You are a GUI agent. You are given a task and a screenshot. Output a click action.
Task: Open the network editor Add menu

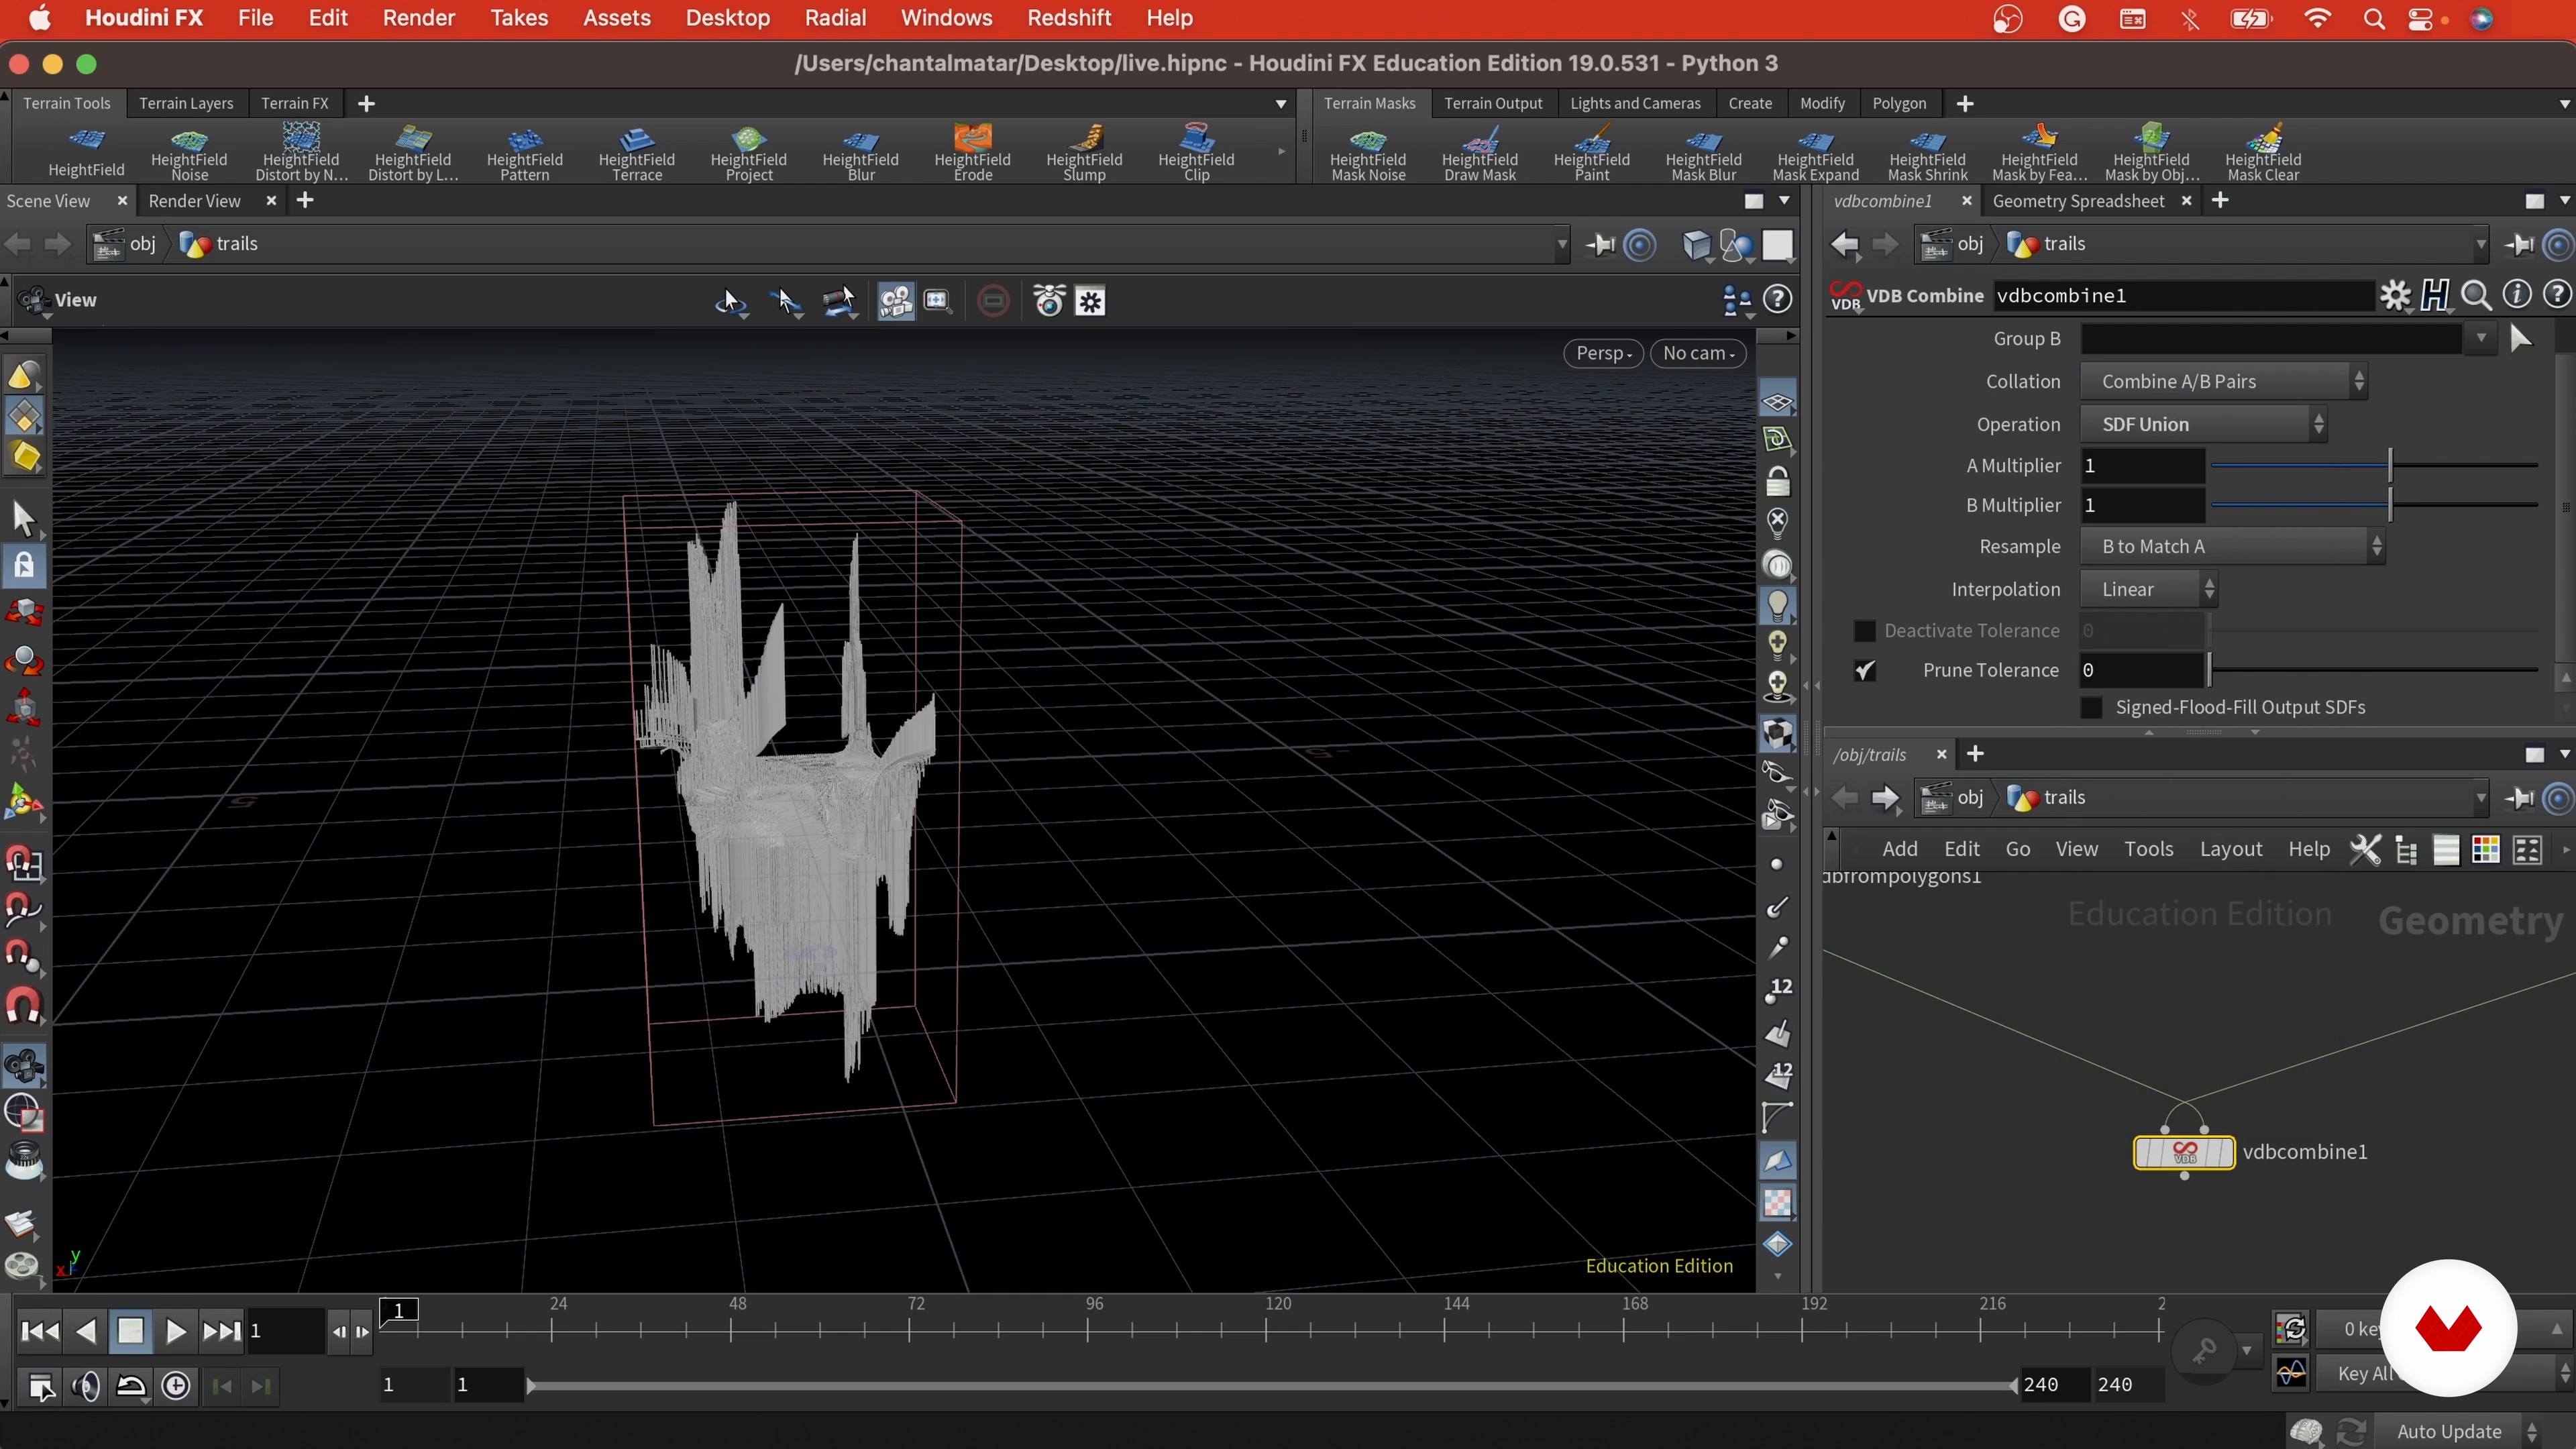click(1900, 849)
